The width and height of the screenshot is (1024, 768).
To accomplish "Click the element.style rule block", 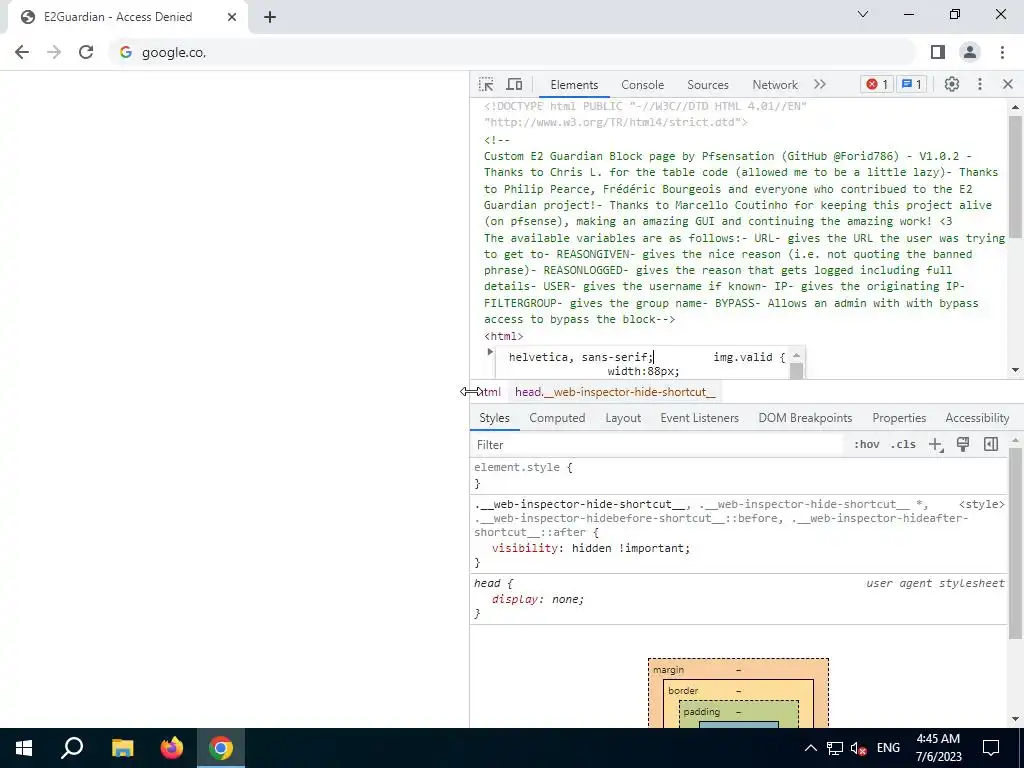I will (739, 475).
